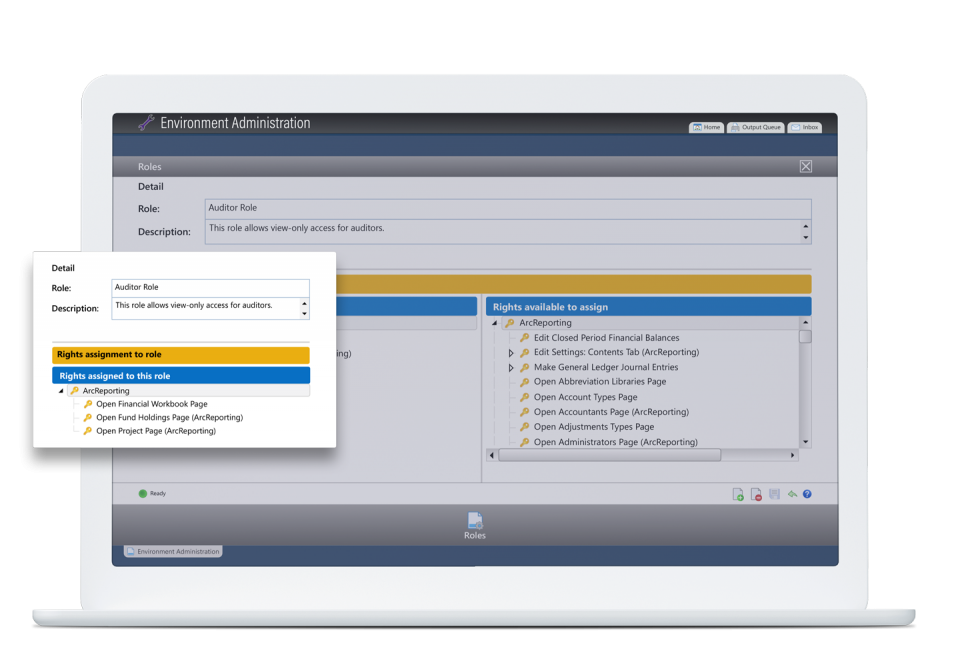Viewport: 962px width, 659px height.
Task: Expand Edit Settings: Contents Tab node
Action: 511,353
